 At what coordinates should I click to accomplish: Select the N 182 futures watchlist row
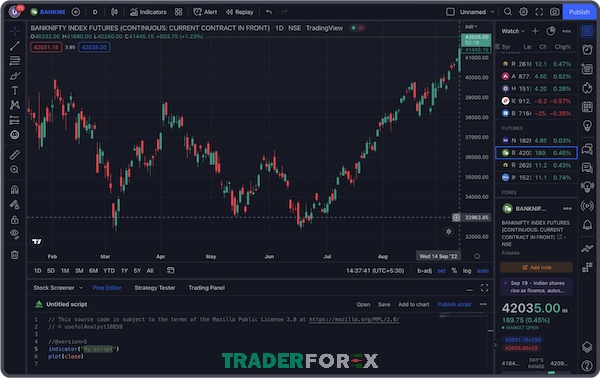pyautogui.click(x=536, y=140)
